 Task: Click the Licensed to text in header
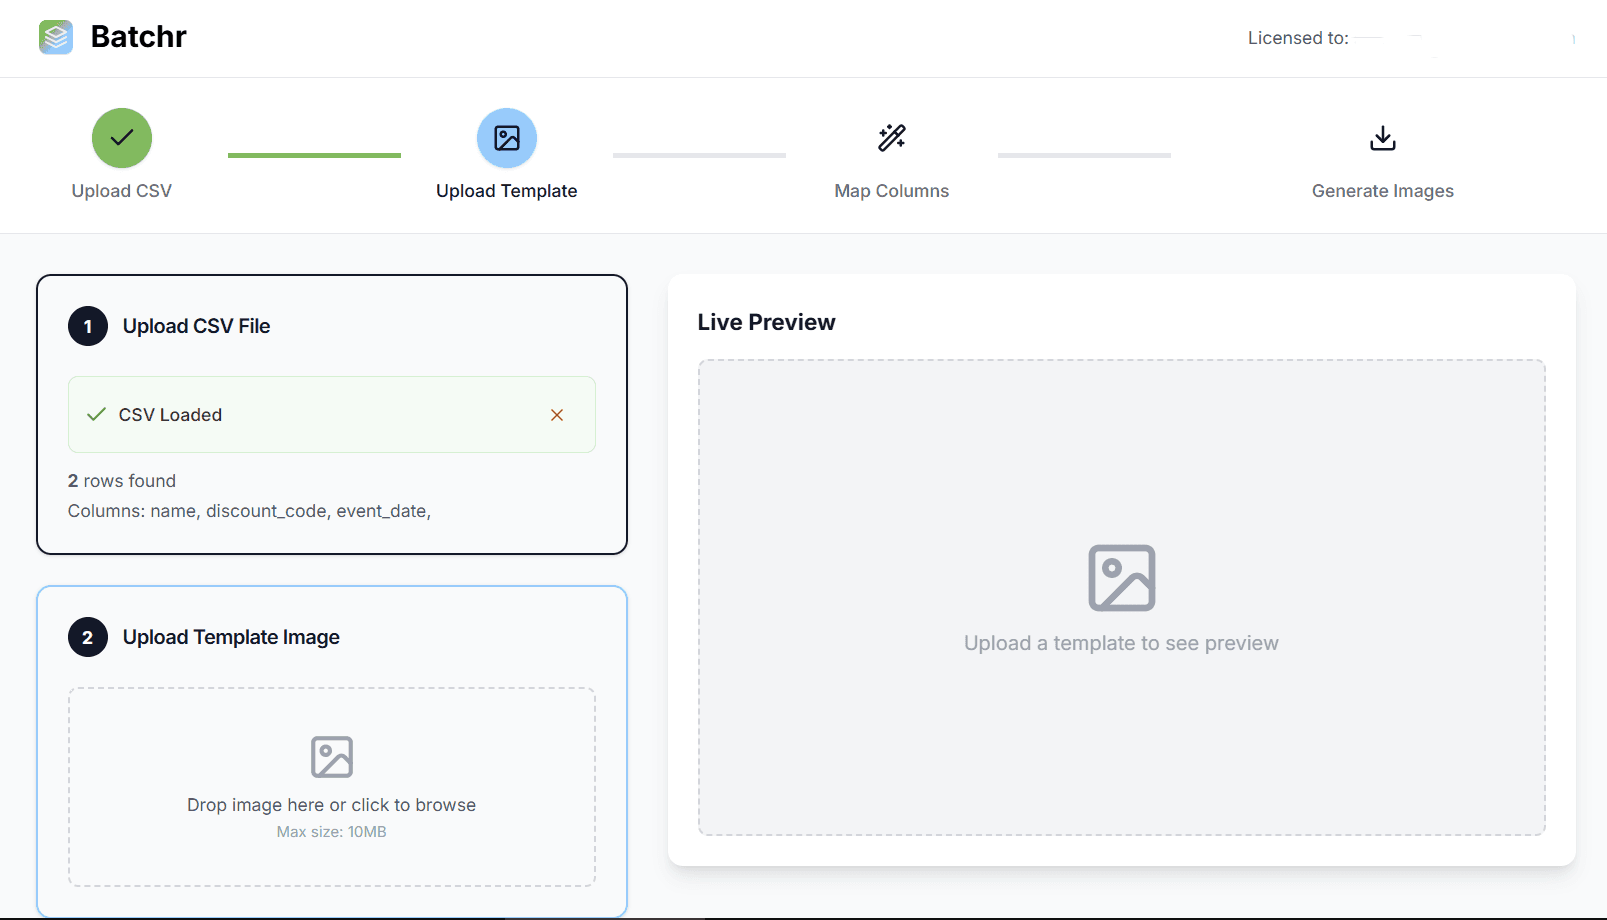point(1297,37)
